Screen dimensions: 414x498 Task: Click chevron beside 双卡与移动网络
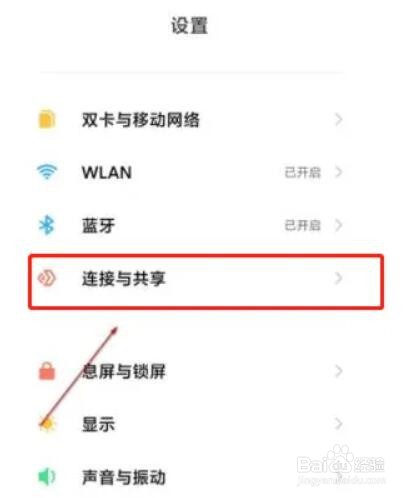click(338, 119)
